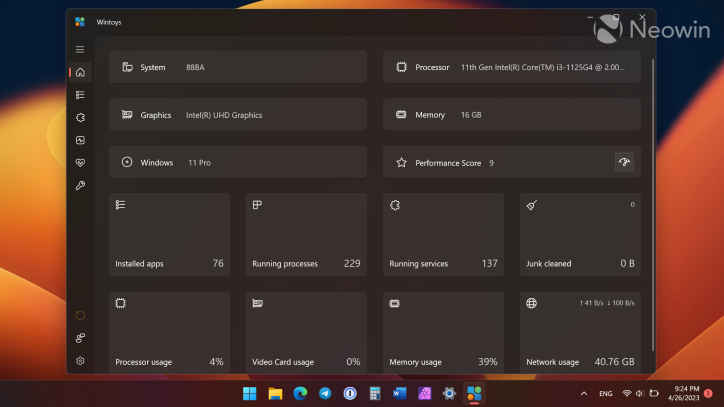Open the ENG language switcher in taskbar

click(606, 394)
